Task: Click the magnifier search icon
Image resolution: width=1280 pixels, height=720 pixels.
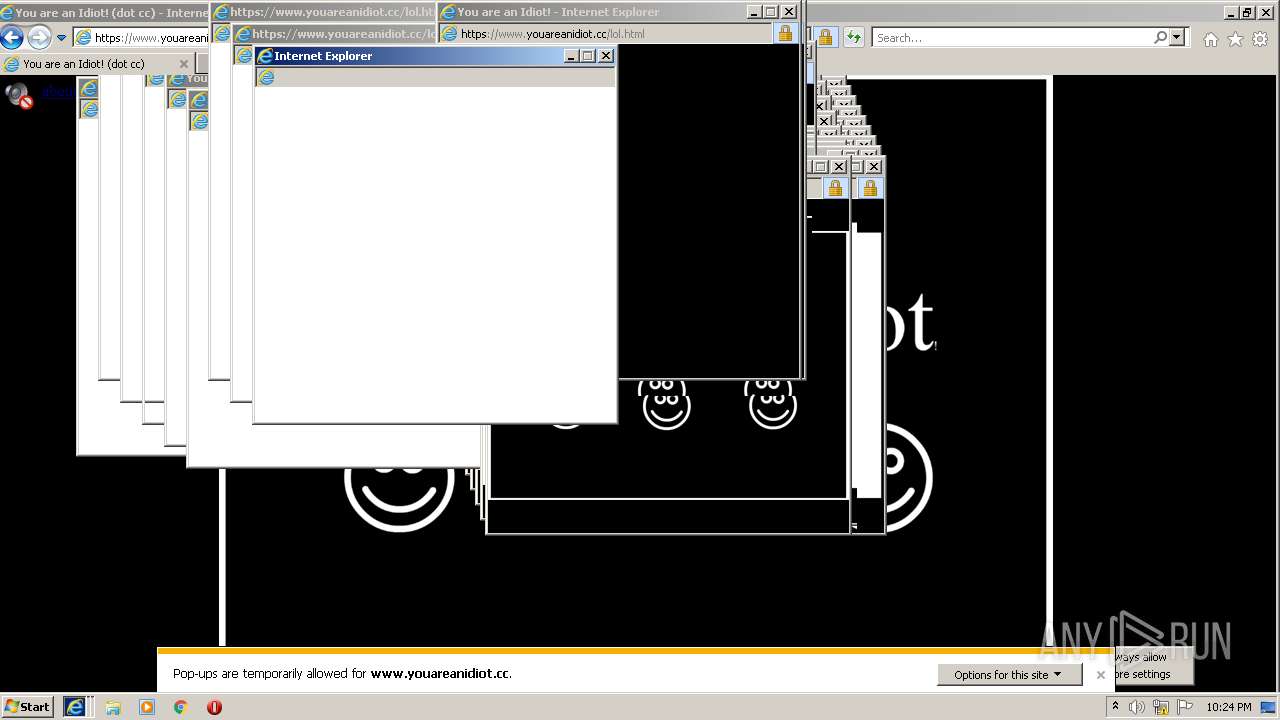Action: (1160, 37)
